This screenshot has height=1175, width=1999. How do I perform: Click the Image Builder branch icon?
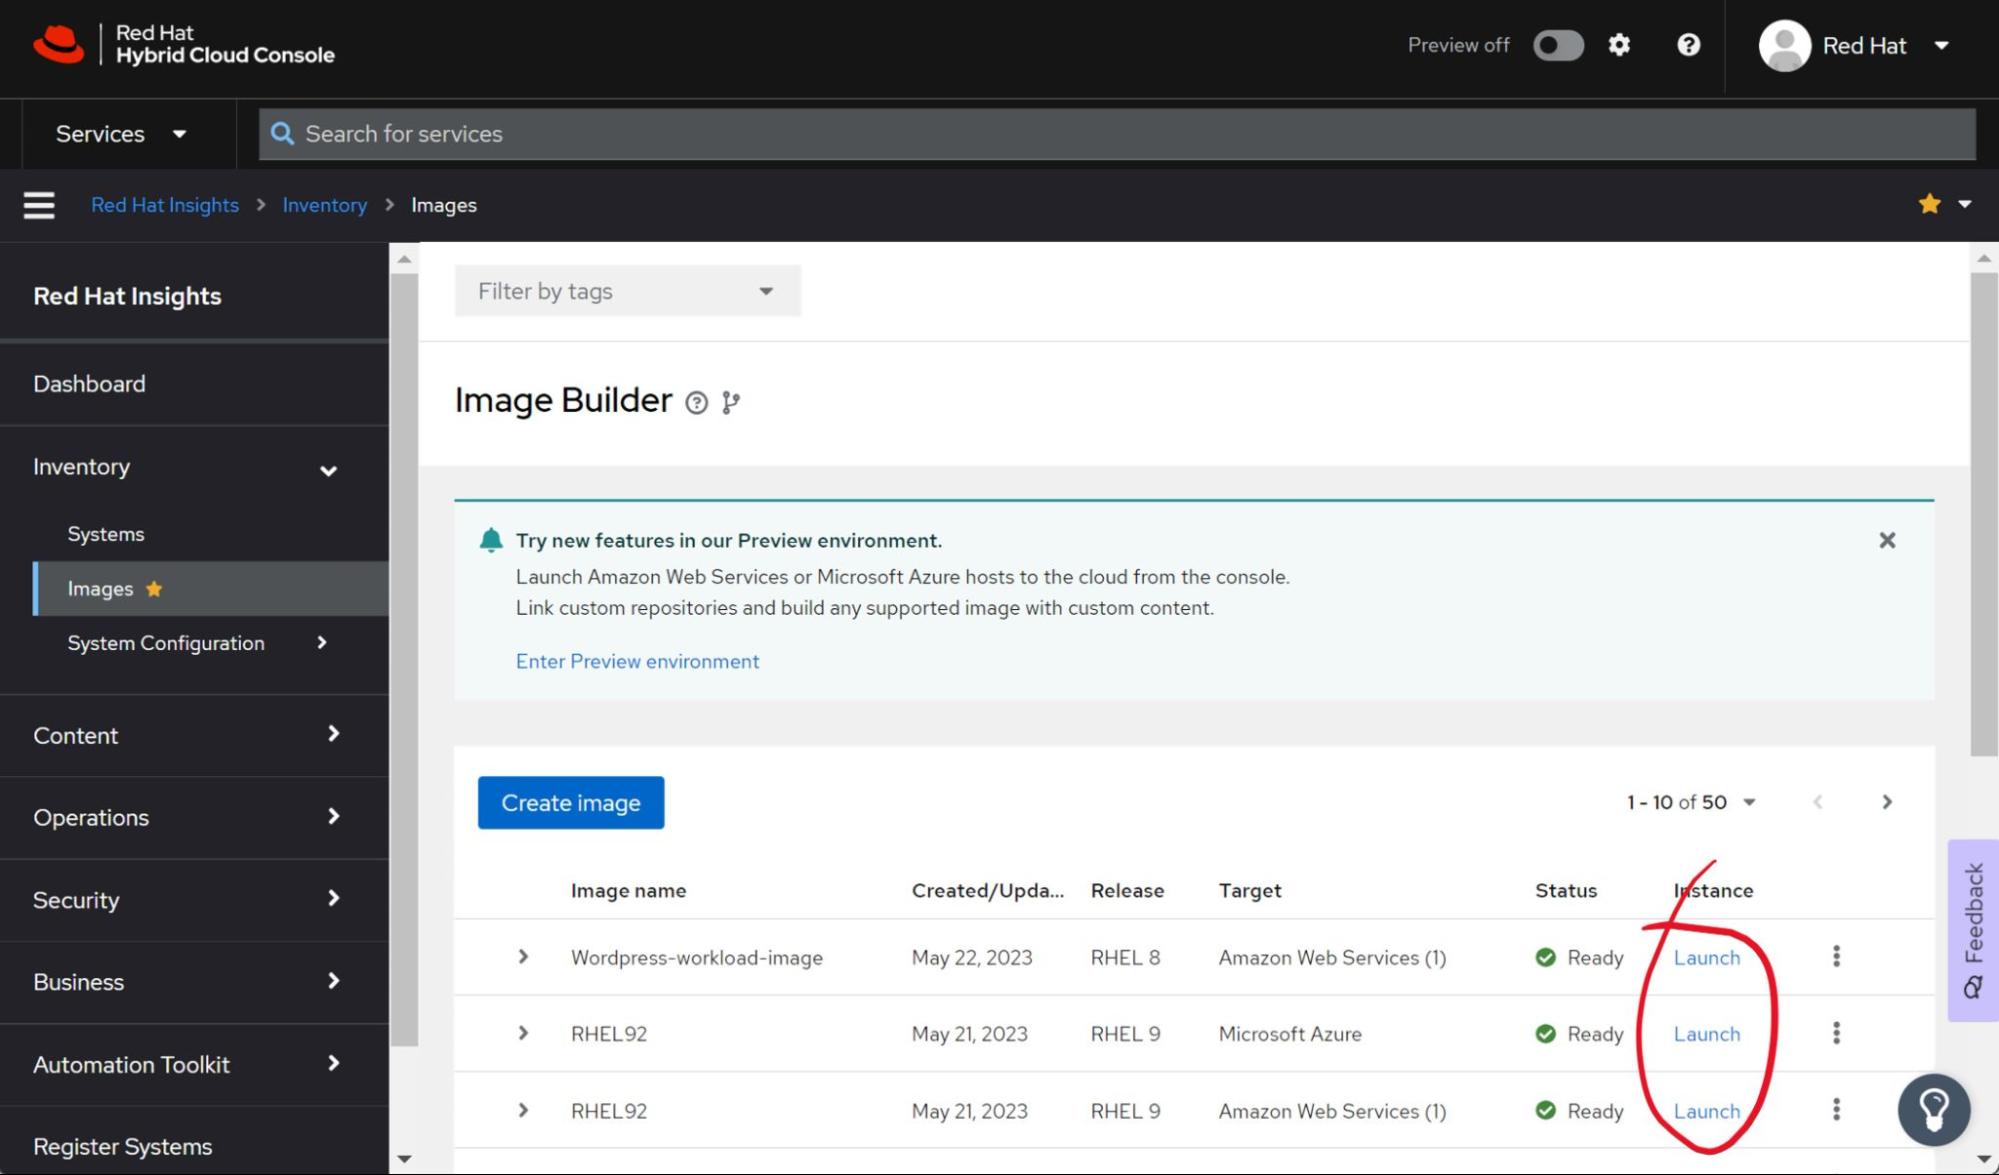(731, 402)
